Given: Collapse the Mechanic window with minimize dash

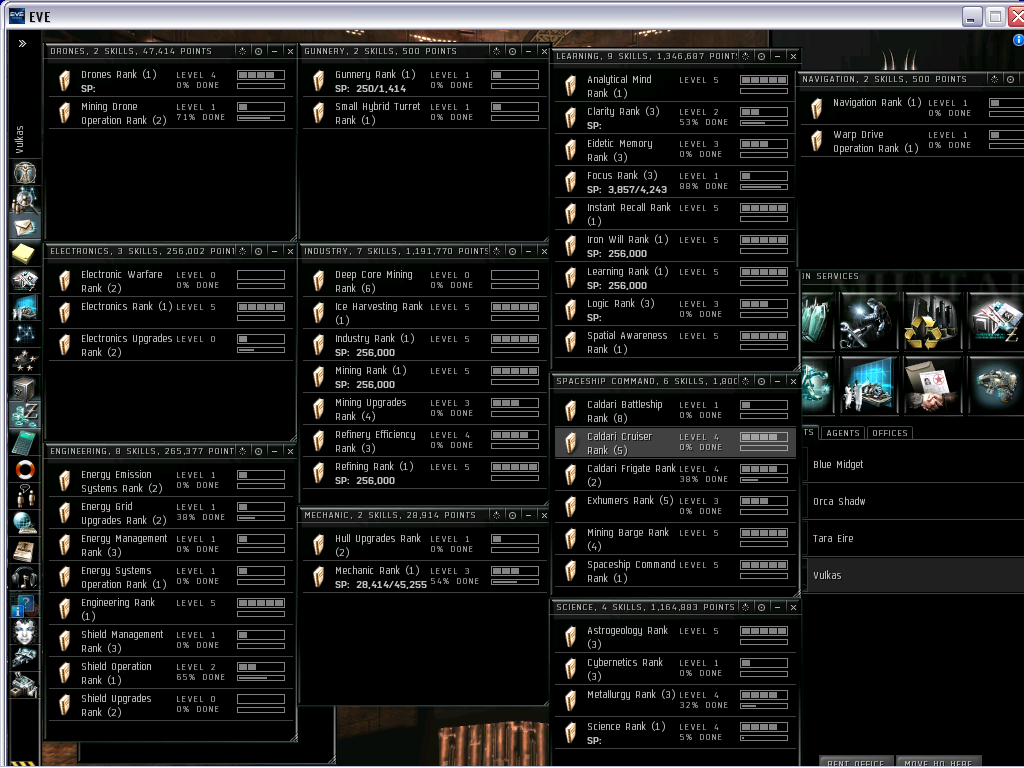Looking at the screenshot, I should pyautogui.click(x=528, y=515).
